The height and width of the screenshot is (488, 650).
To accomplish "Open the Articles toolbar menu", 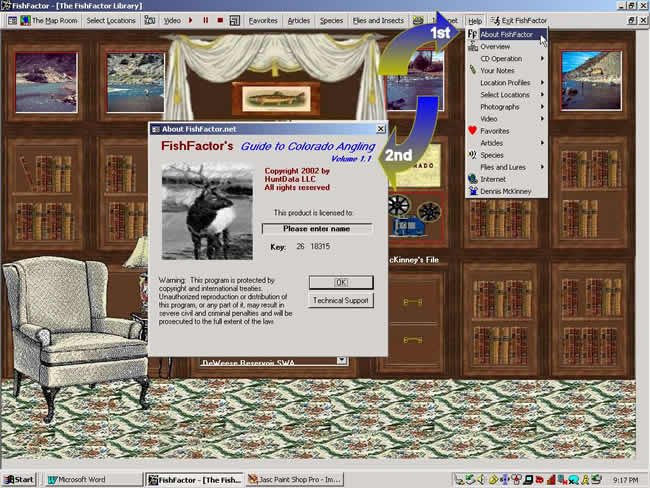I will [x=298, y=20].
